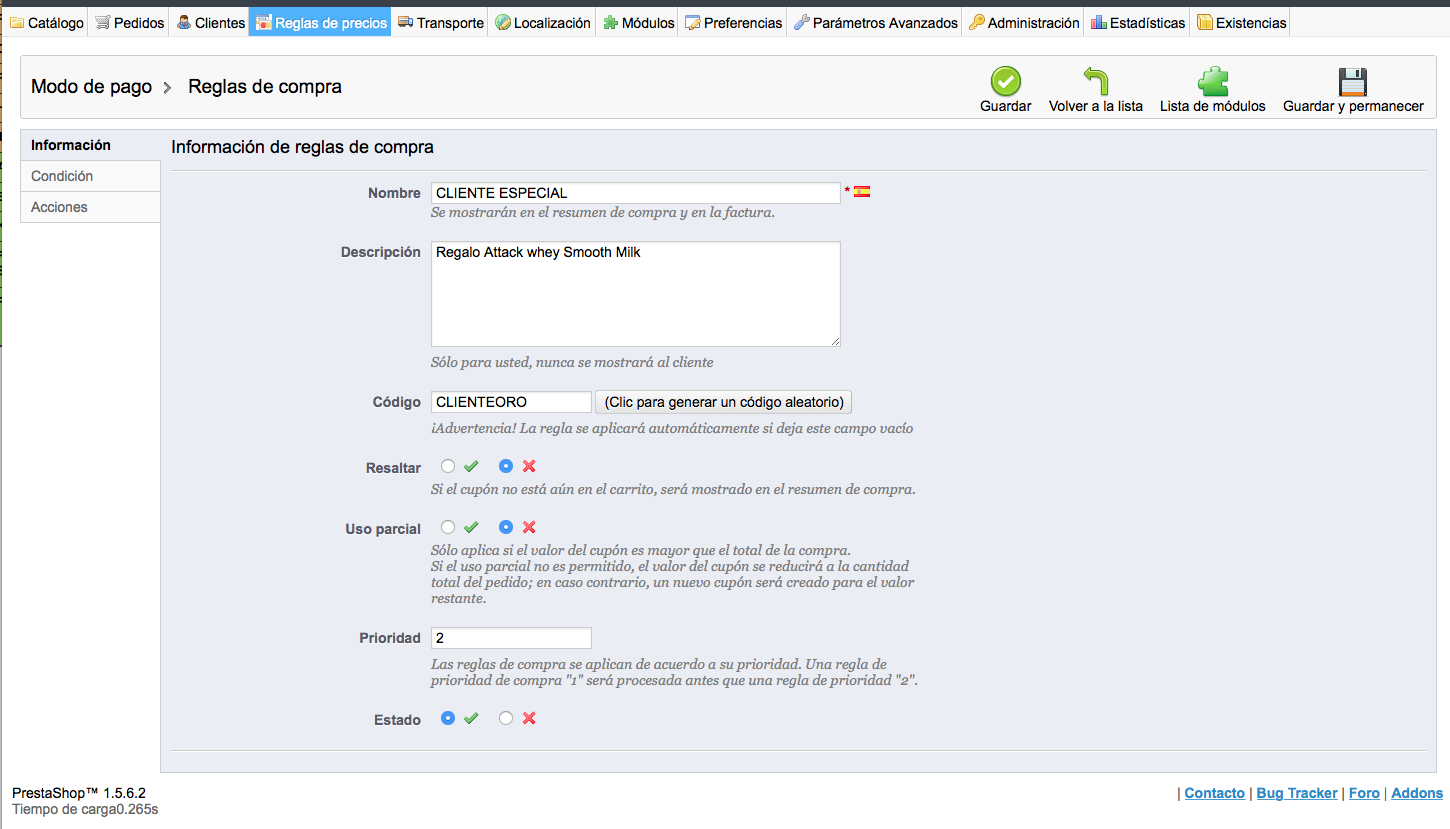Screen dimensions: 1450x829
Task: Open the Localización menu
Action: coord(543,22)
